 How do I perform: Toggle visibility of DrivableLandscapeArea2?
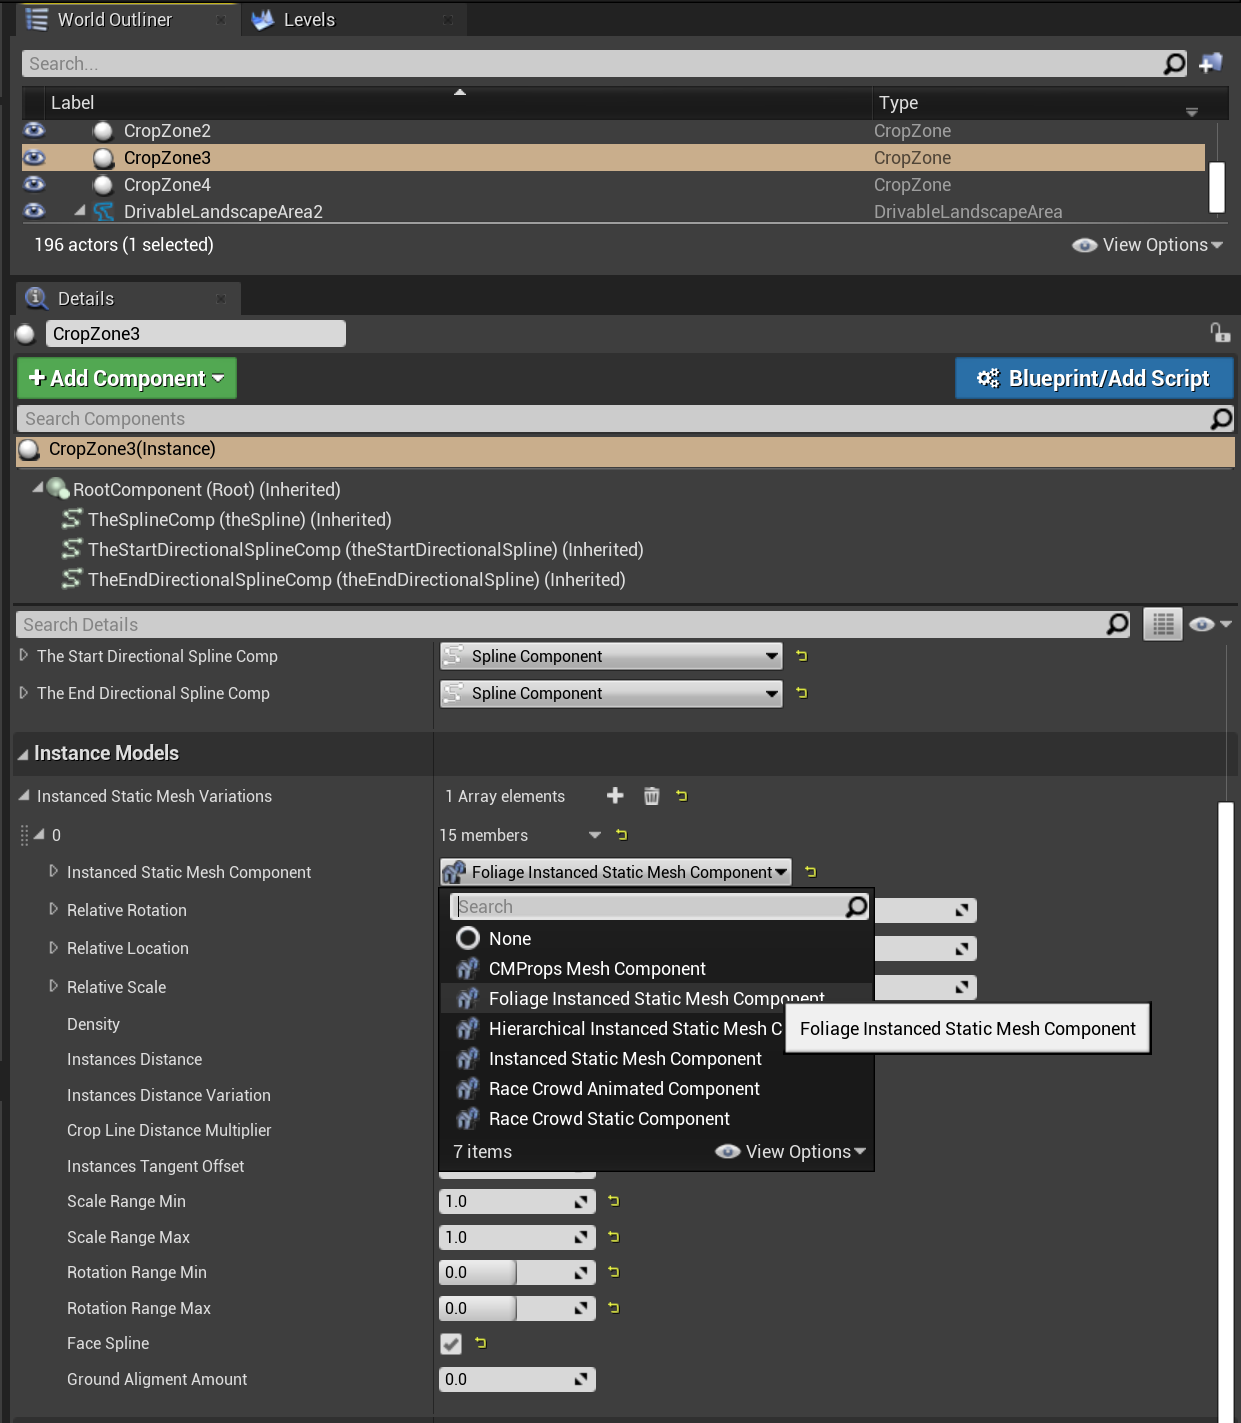[33, 211]
